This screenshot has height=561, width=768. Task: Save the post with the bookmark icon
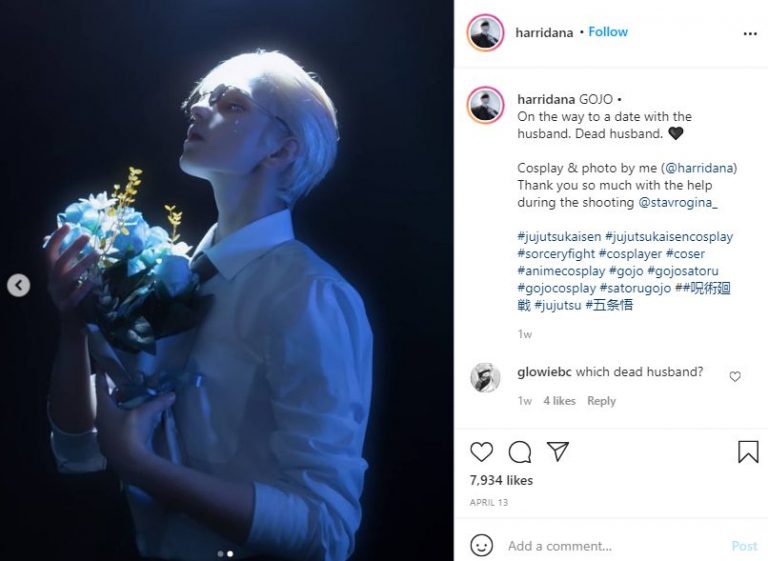[748, 451]
